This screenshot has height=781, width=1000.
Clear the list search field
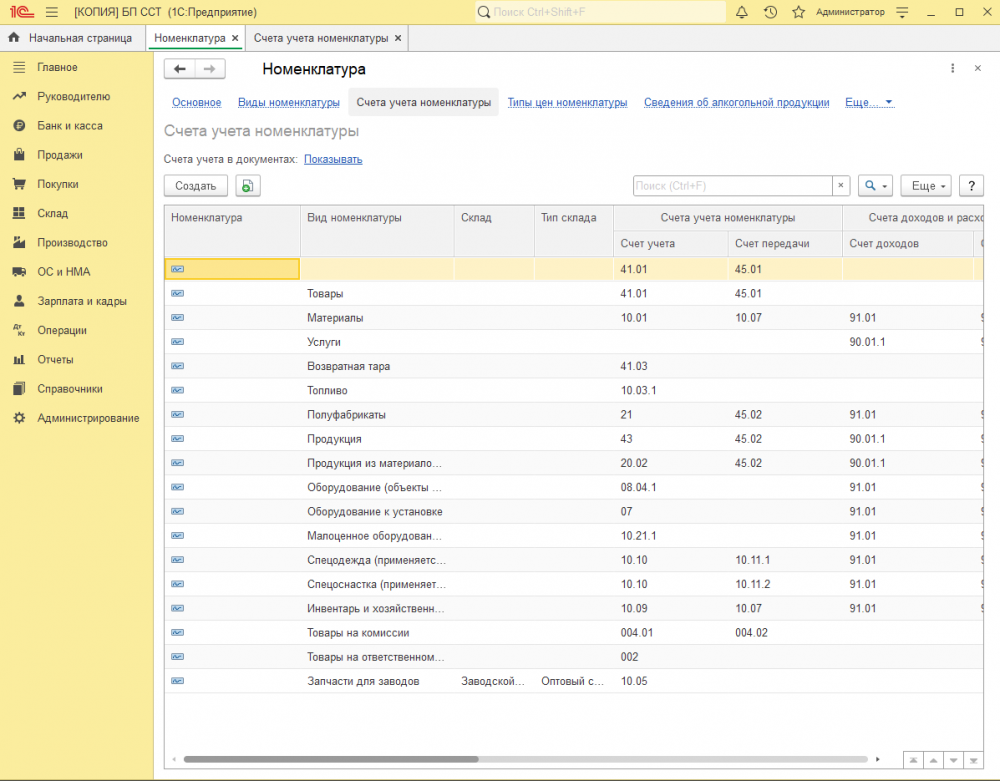[841, 186]
